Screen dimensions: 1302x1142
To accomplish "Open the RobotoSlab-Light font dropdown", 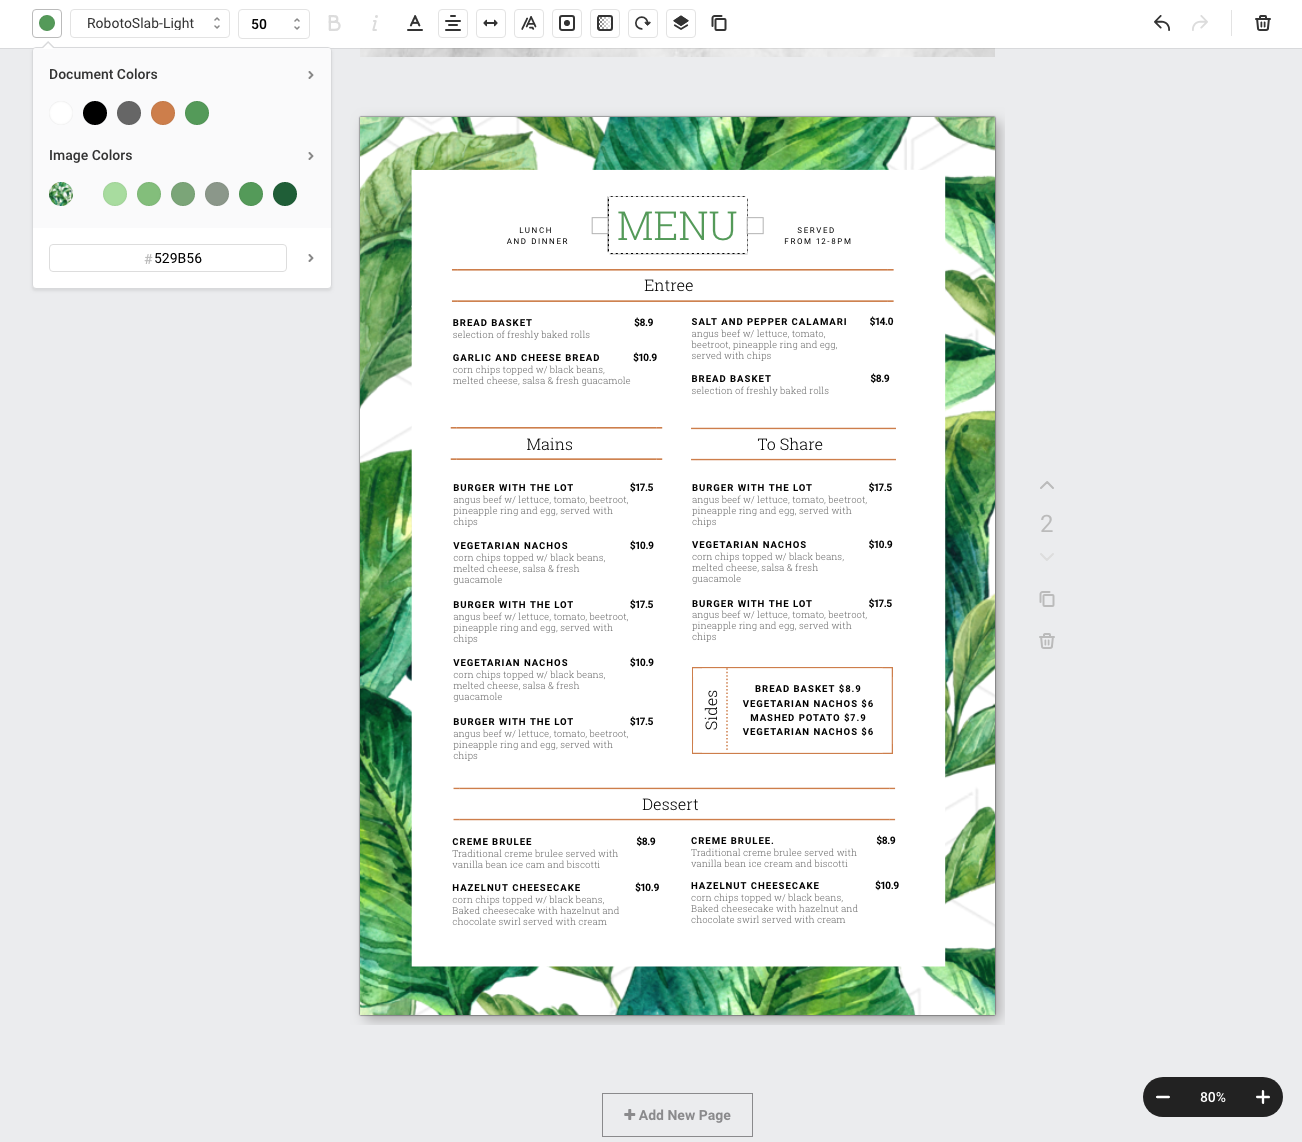I will tap(149, 23).
